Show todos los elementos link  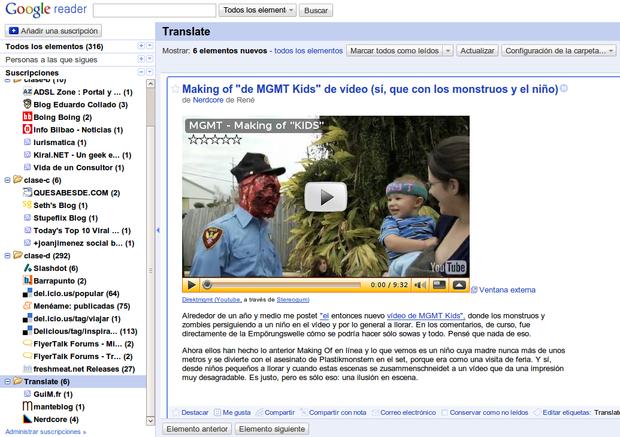click(308, 51)
